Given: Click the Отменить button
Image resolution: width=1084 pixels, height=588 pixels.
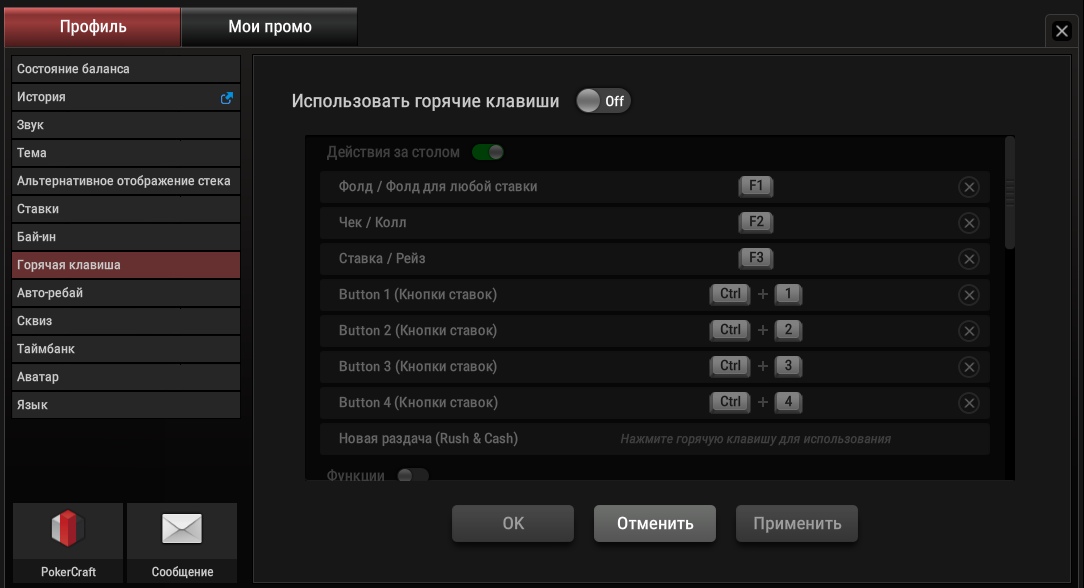Looking at the screenshot, I should 655,523.
